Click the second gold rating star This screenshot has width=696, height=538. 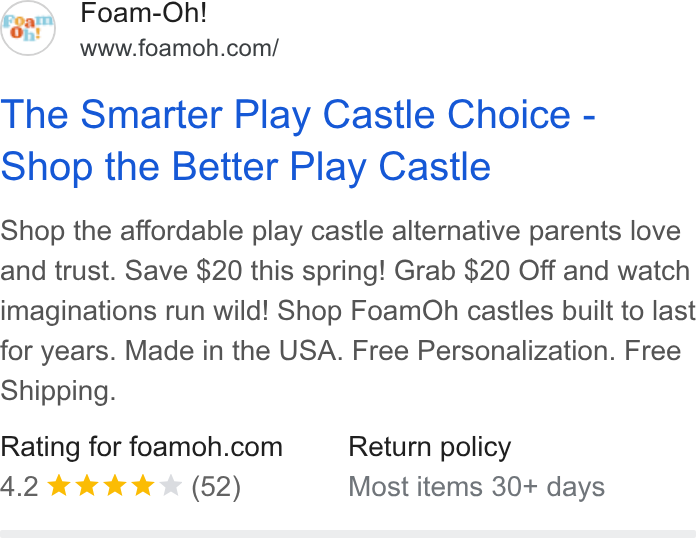click(87, 485)
